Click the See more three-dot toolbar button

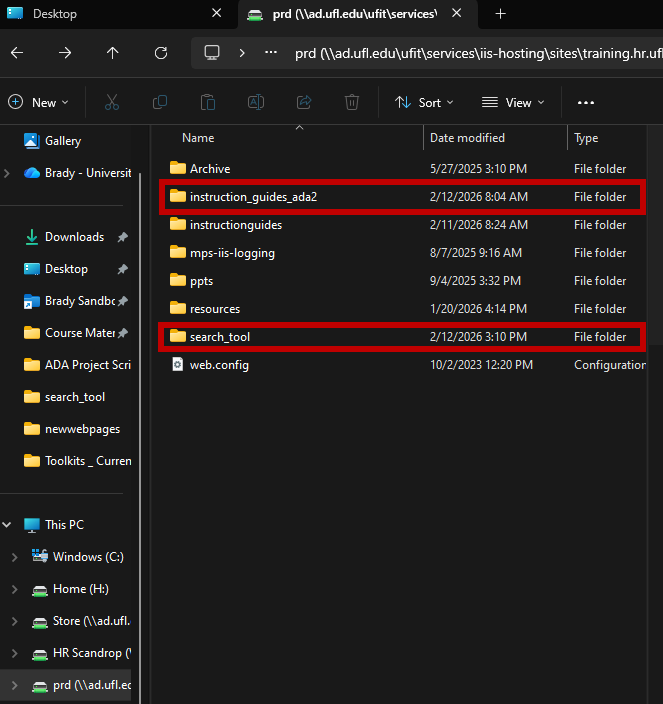pyautogui.click(x=586, y=103)
